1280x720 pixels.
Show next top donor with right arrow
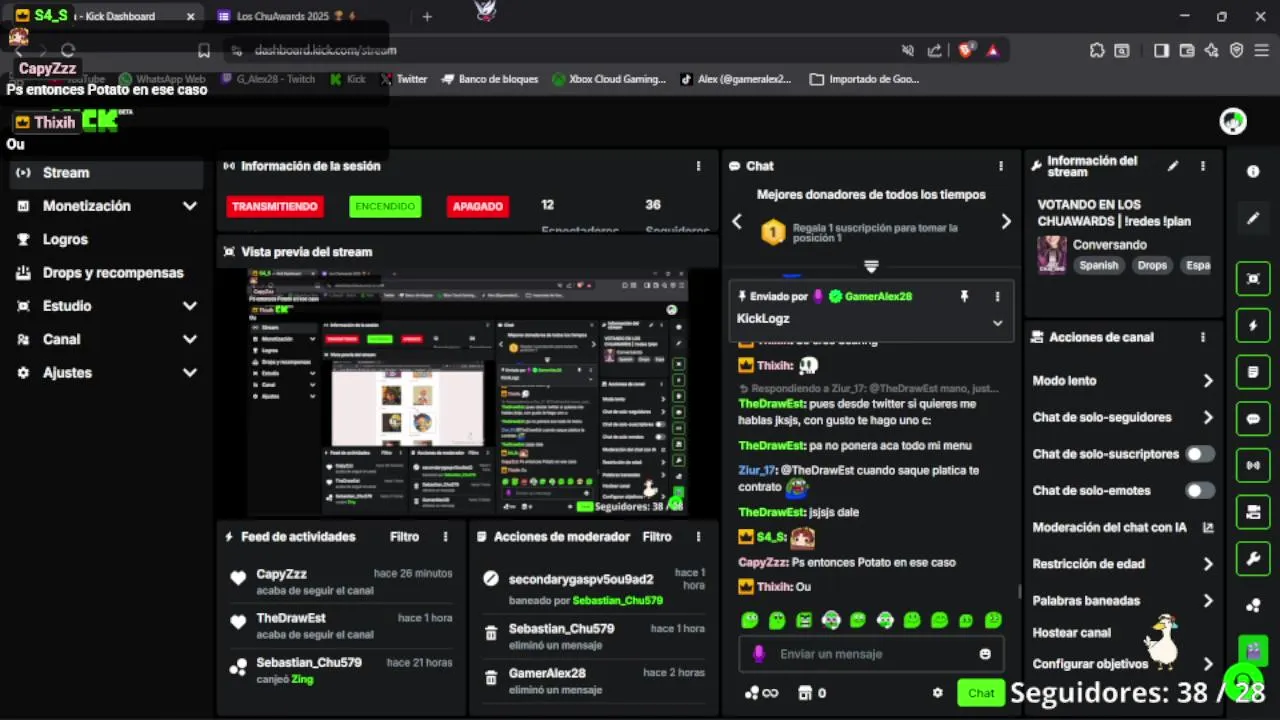click(1006, 222)
